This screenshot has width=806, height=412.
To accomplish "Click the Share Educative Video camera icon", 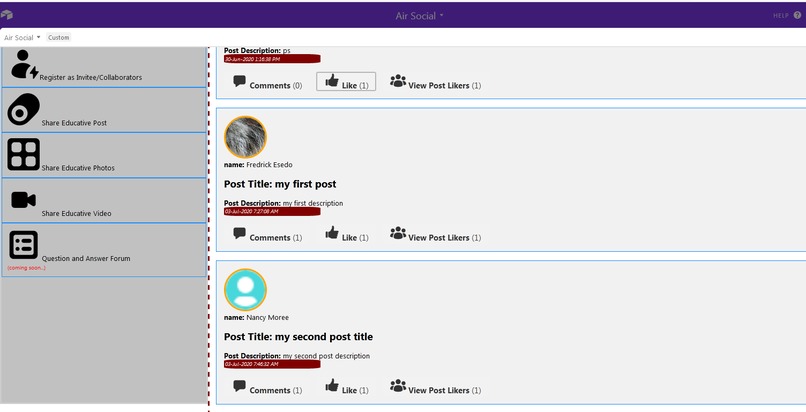I will [24, 200].
